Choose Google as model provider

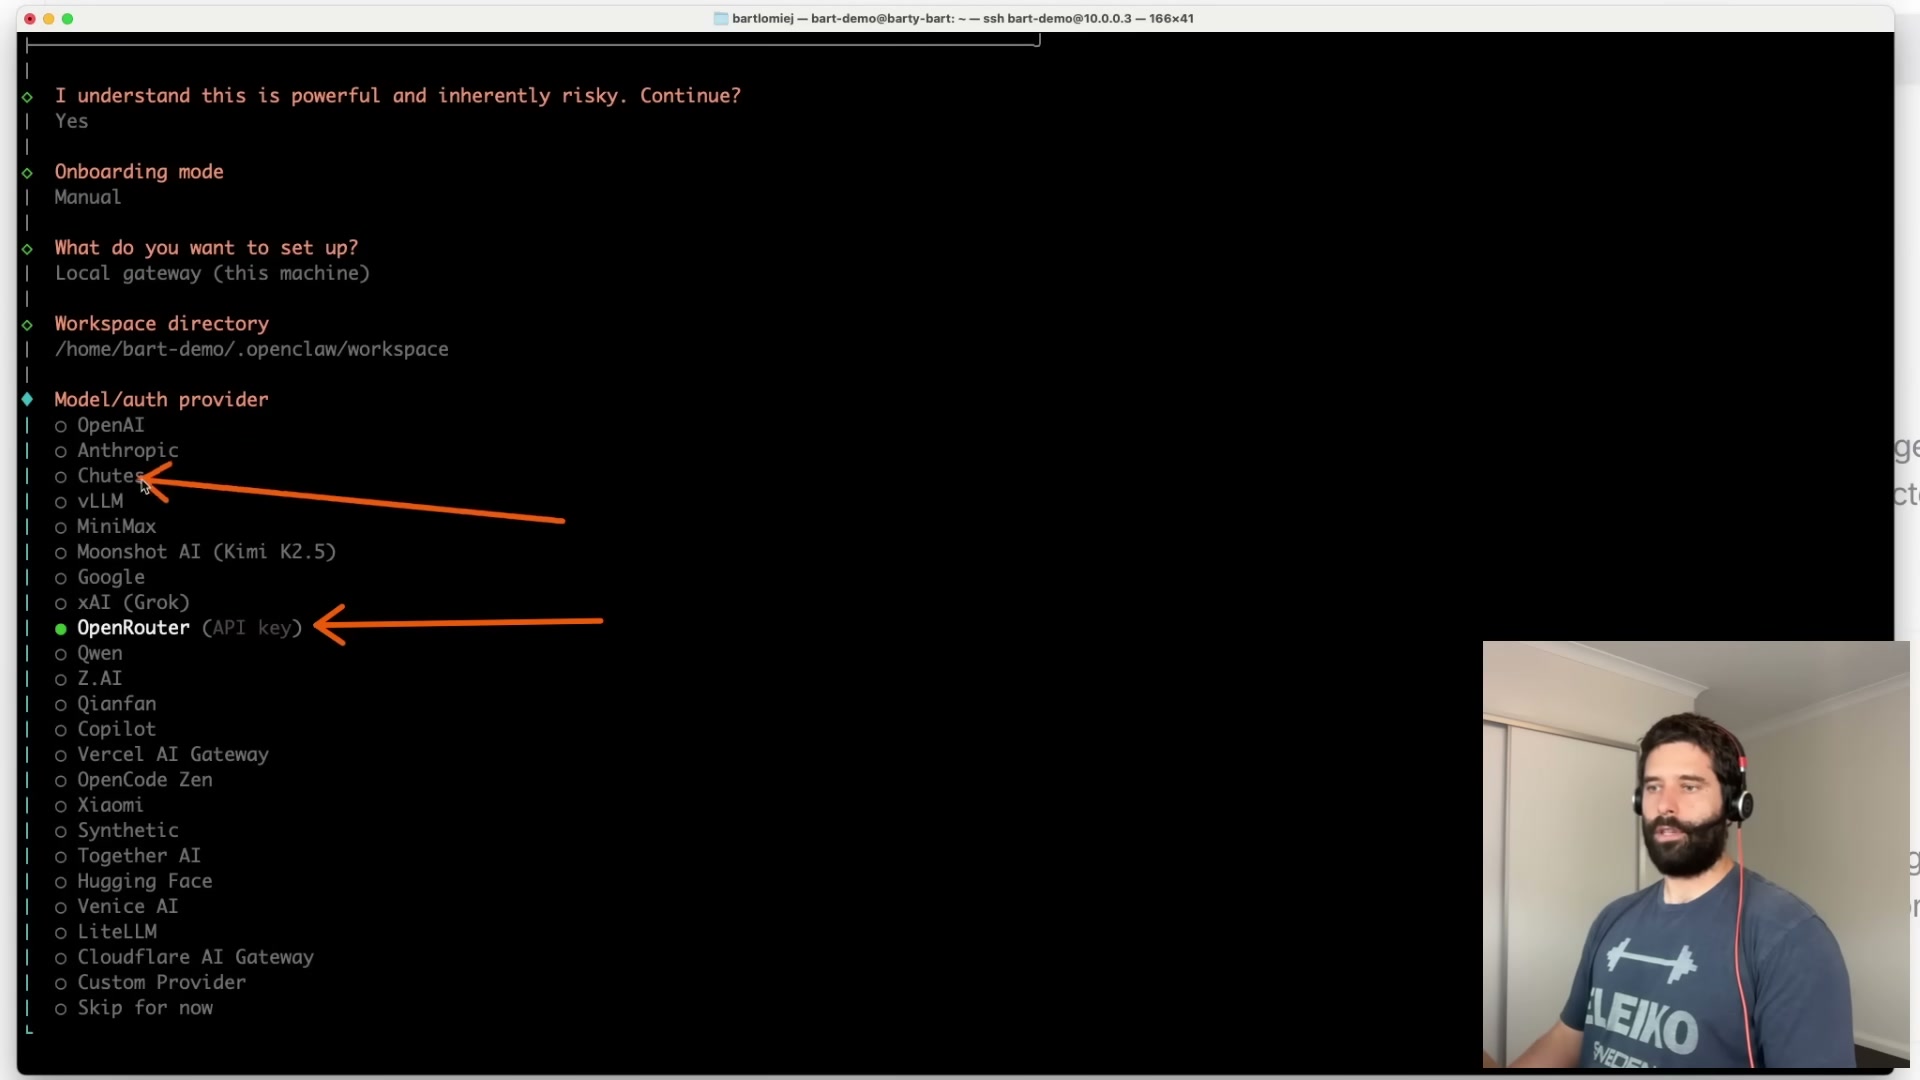(100, 577)
